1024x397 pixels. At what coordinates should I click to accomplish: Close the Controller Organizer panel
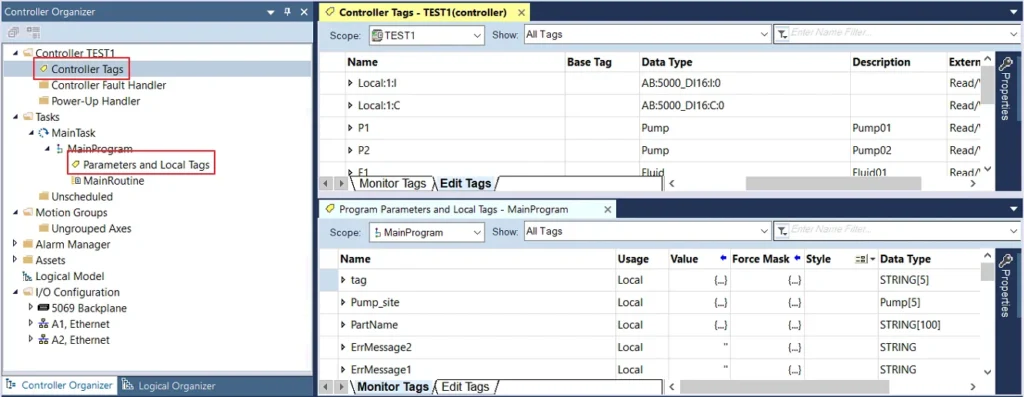coord(304,12)
